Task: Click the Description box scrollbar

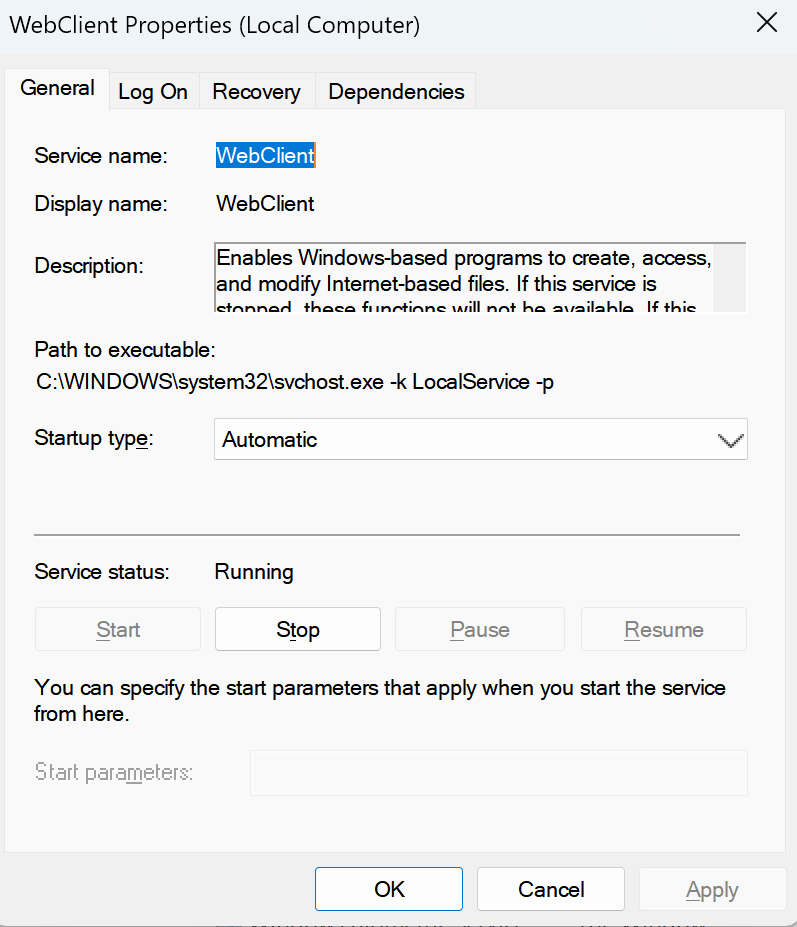Action: (x=730, y=277)
